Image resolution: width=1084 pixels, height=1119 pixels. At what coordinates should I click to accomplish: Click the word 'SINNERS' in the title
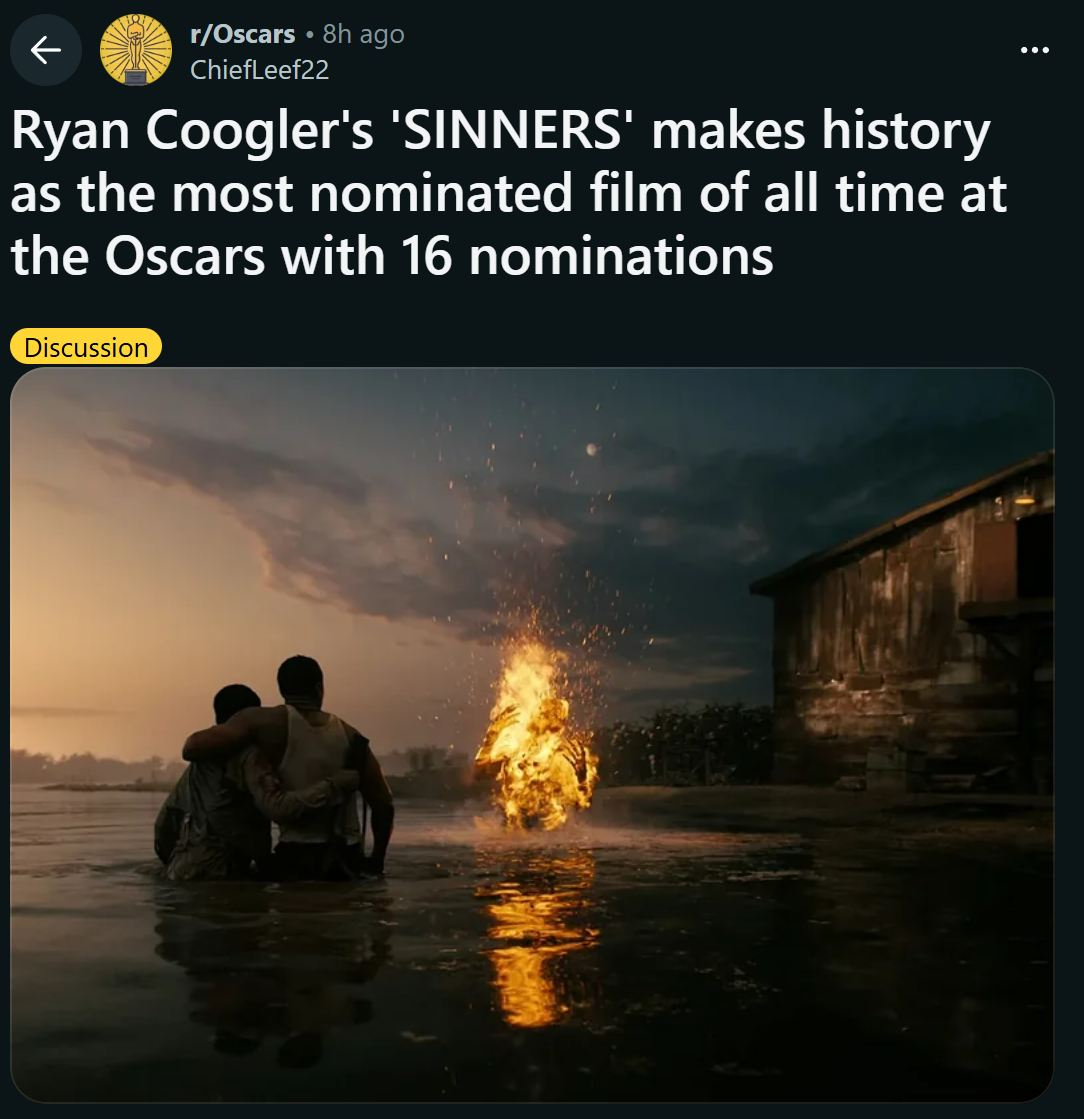(x=512, y=131)
